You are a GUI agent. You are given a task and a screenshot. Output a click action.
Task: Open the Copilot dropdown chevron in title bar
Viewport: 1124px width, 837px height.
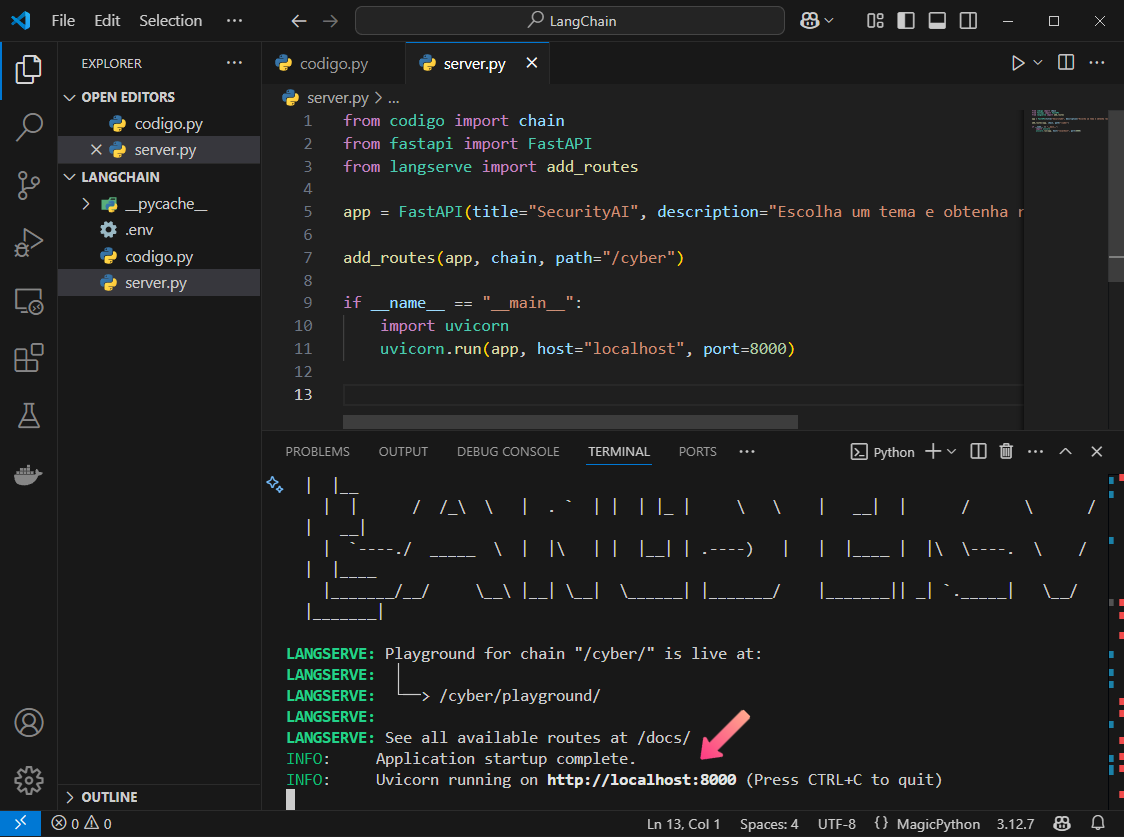pyautogui.click(x=829, y=21)
